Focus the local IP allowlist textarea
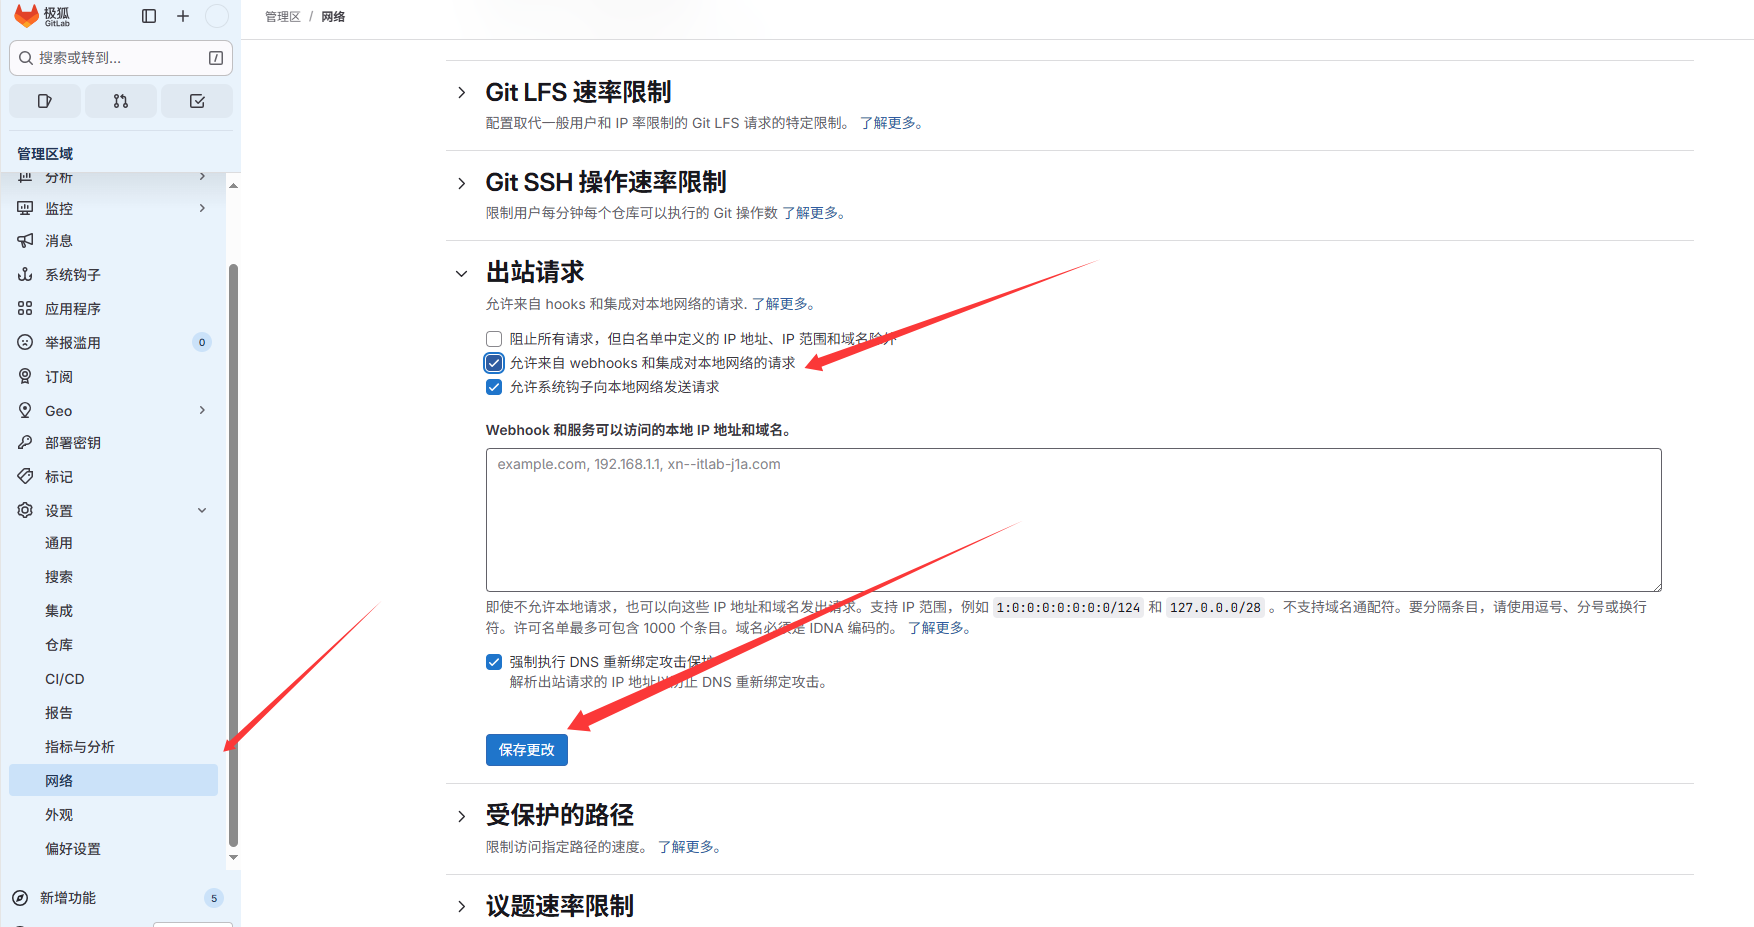Screen dimensions: 1754x927 [x=1074, y=520]
